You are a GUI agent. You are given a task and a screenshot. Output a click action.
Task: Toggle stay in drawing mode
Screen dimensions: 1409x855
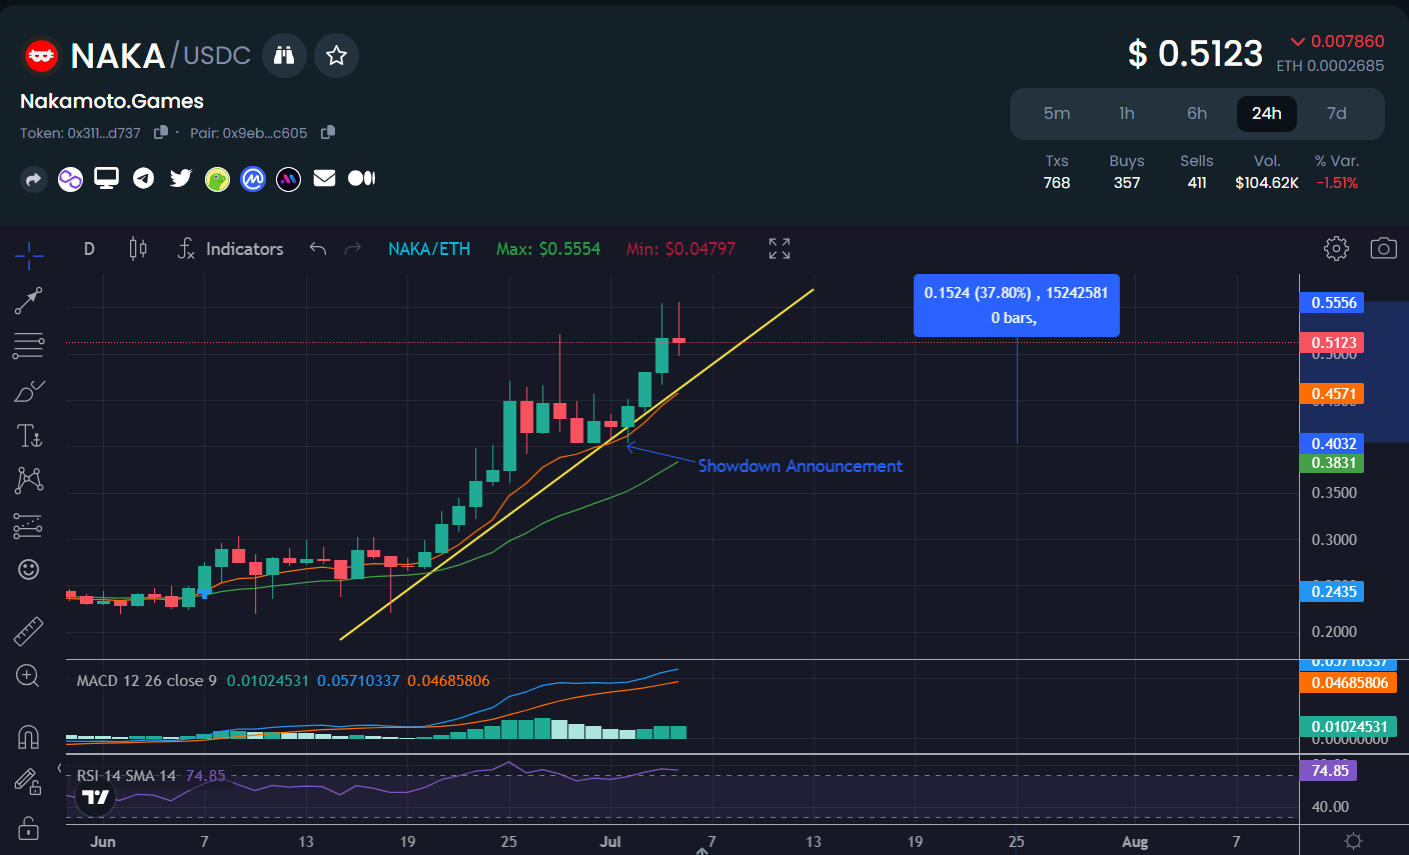pos(27,782)
